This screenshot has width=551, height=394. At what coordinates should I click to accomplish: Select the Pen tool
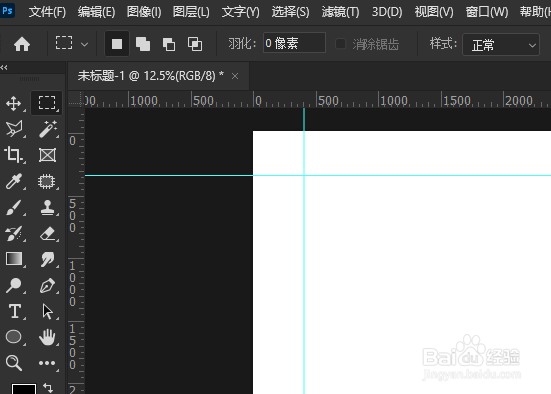pyautogui.click(x=47, y=285)
